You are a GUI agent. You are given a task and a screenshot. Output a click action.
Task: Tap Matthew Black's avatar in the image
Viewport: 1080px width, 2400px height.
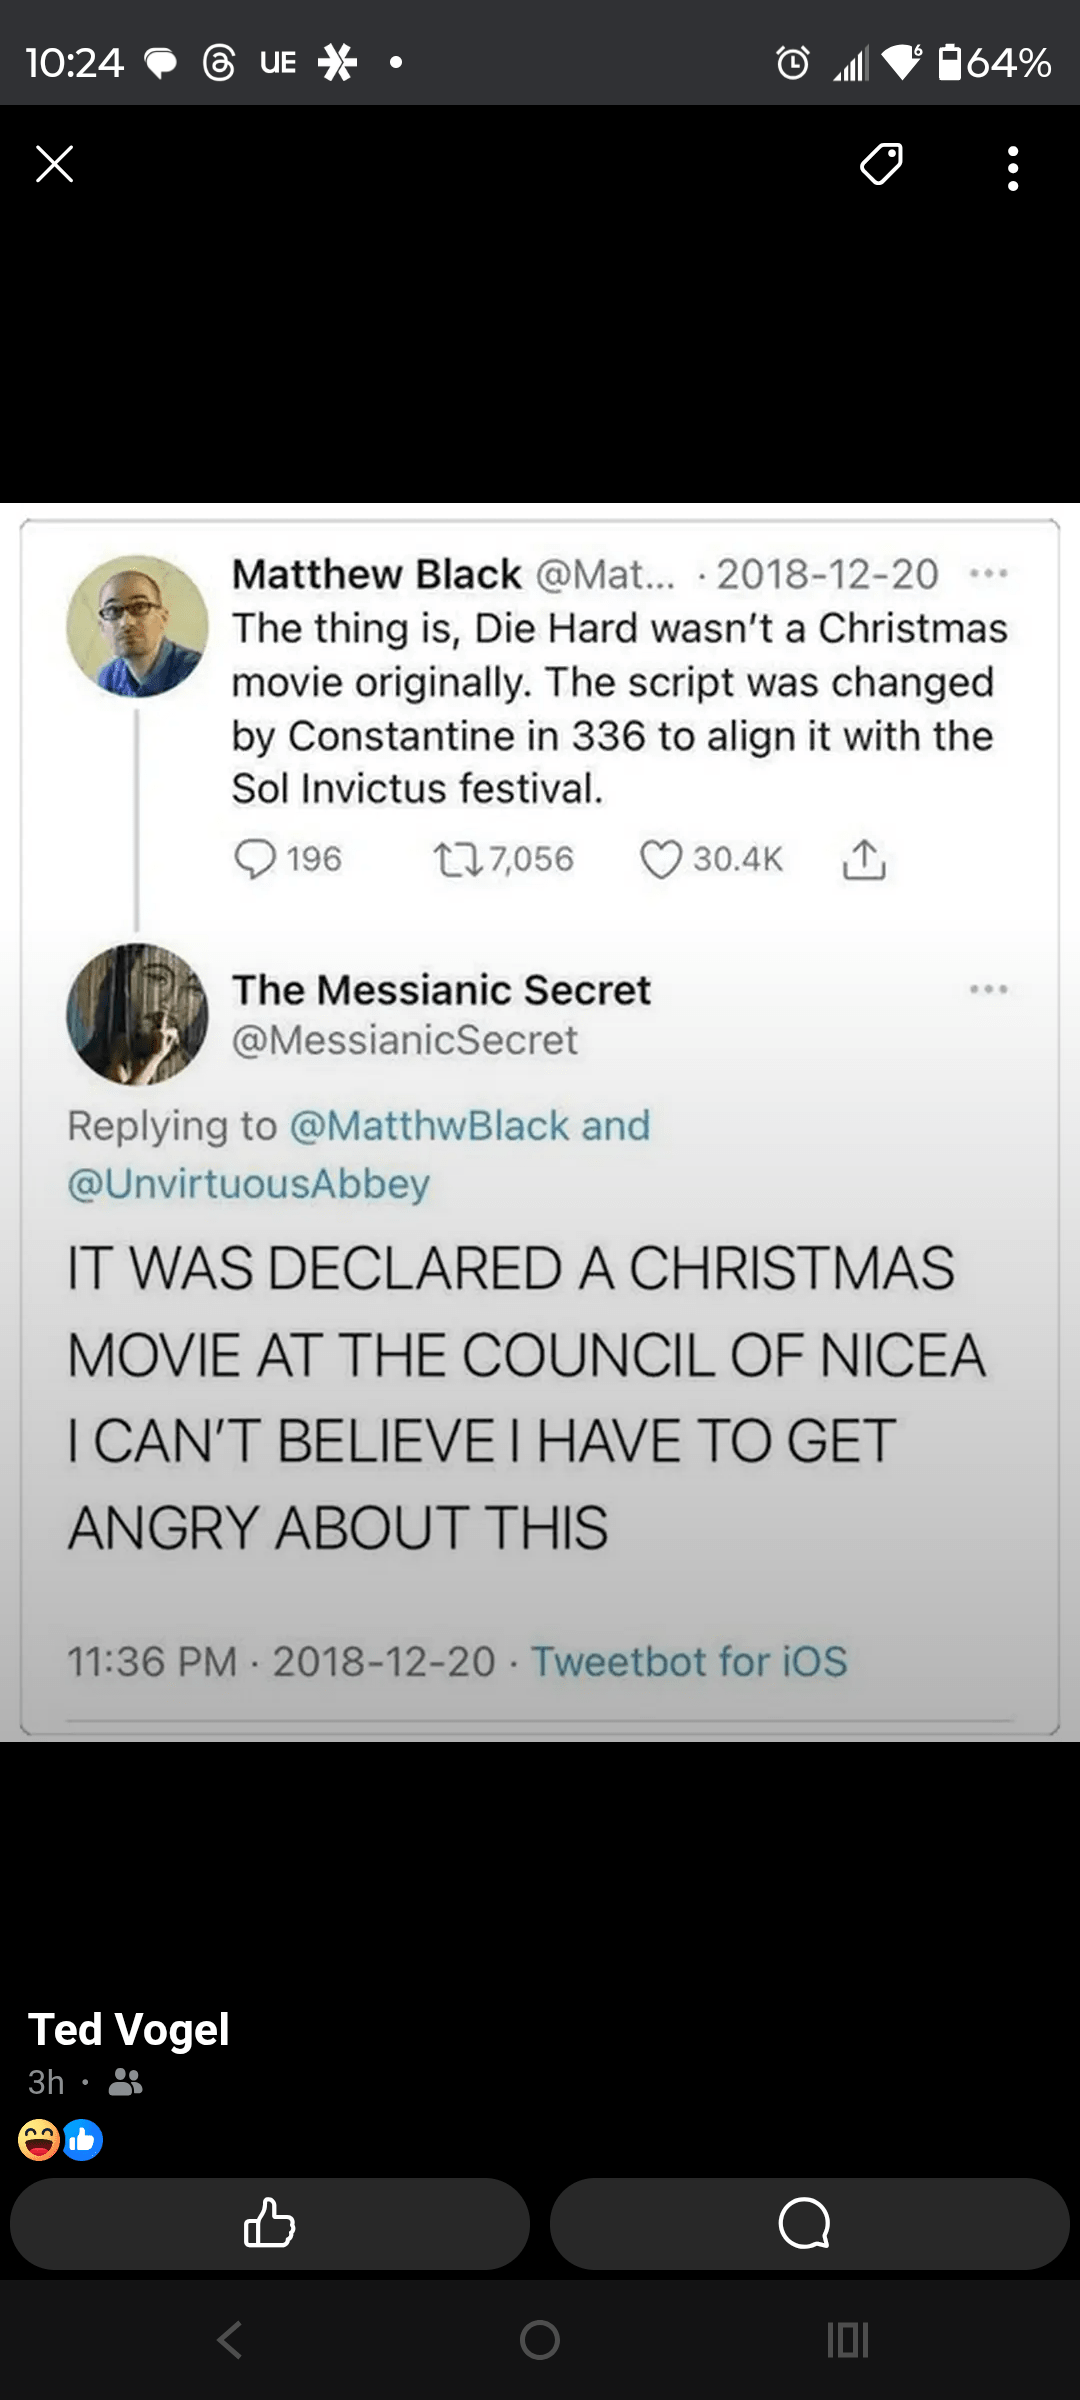tap(137, 626)
